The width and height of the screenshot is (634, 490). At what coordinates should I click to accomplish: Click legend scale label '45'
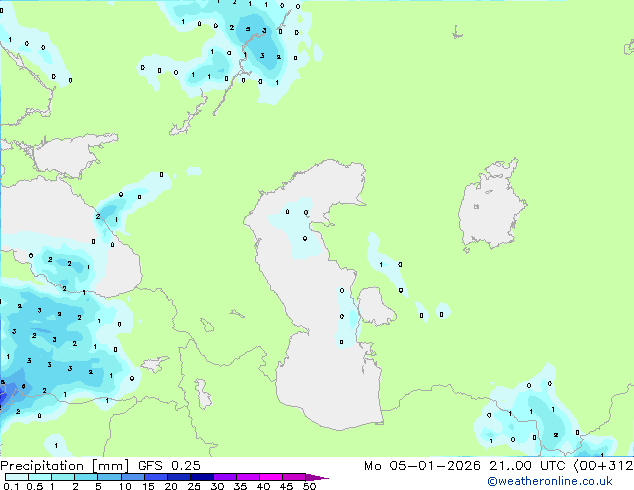coord(286,486)
